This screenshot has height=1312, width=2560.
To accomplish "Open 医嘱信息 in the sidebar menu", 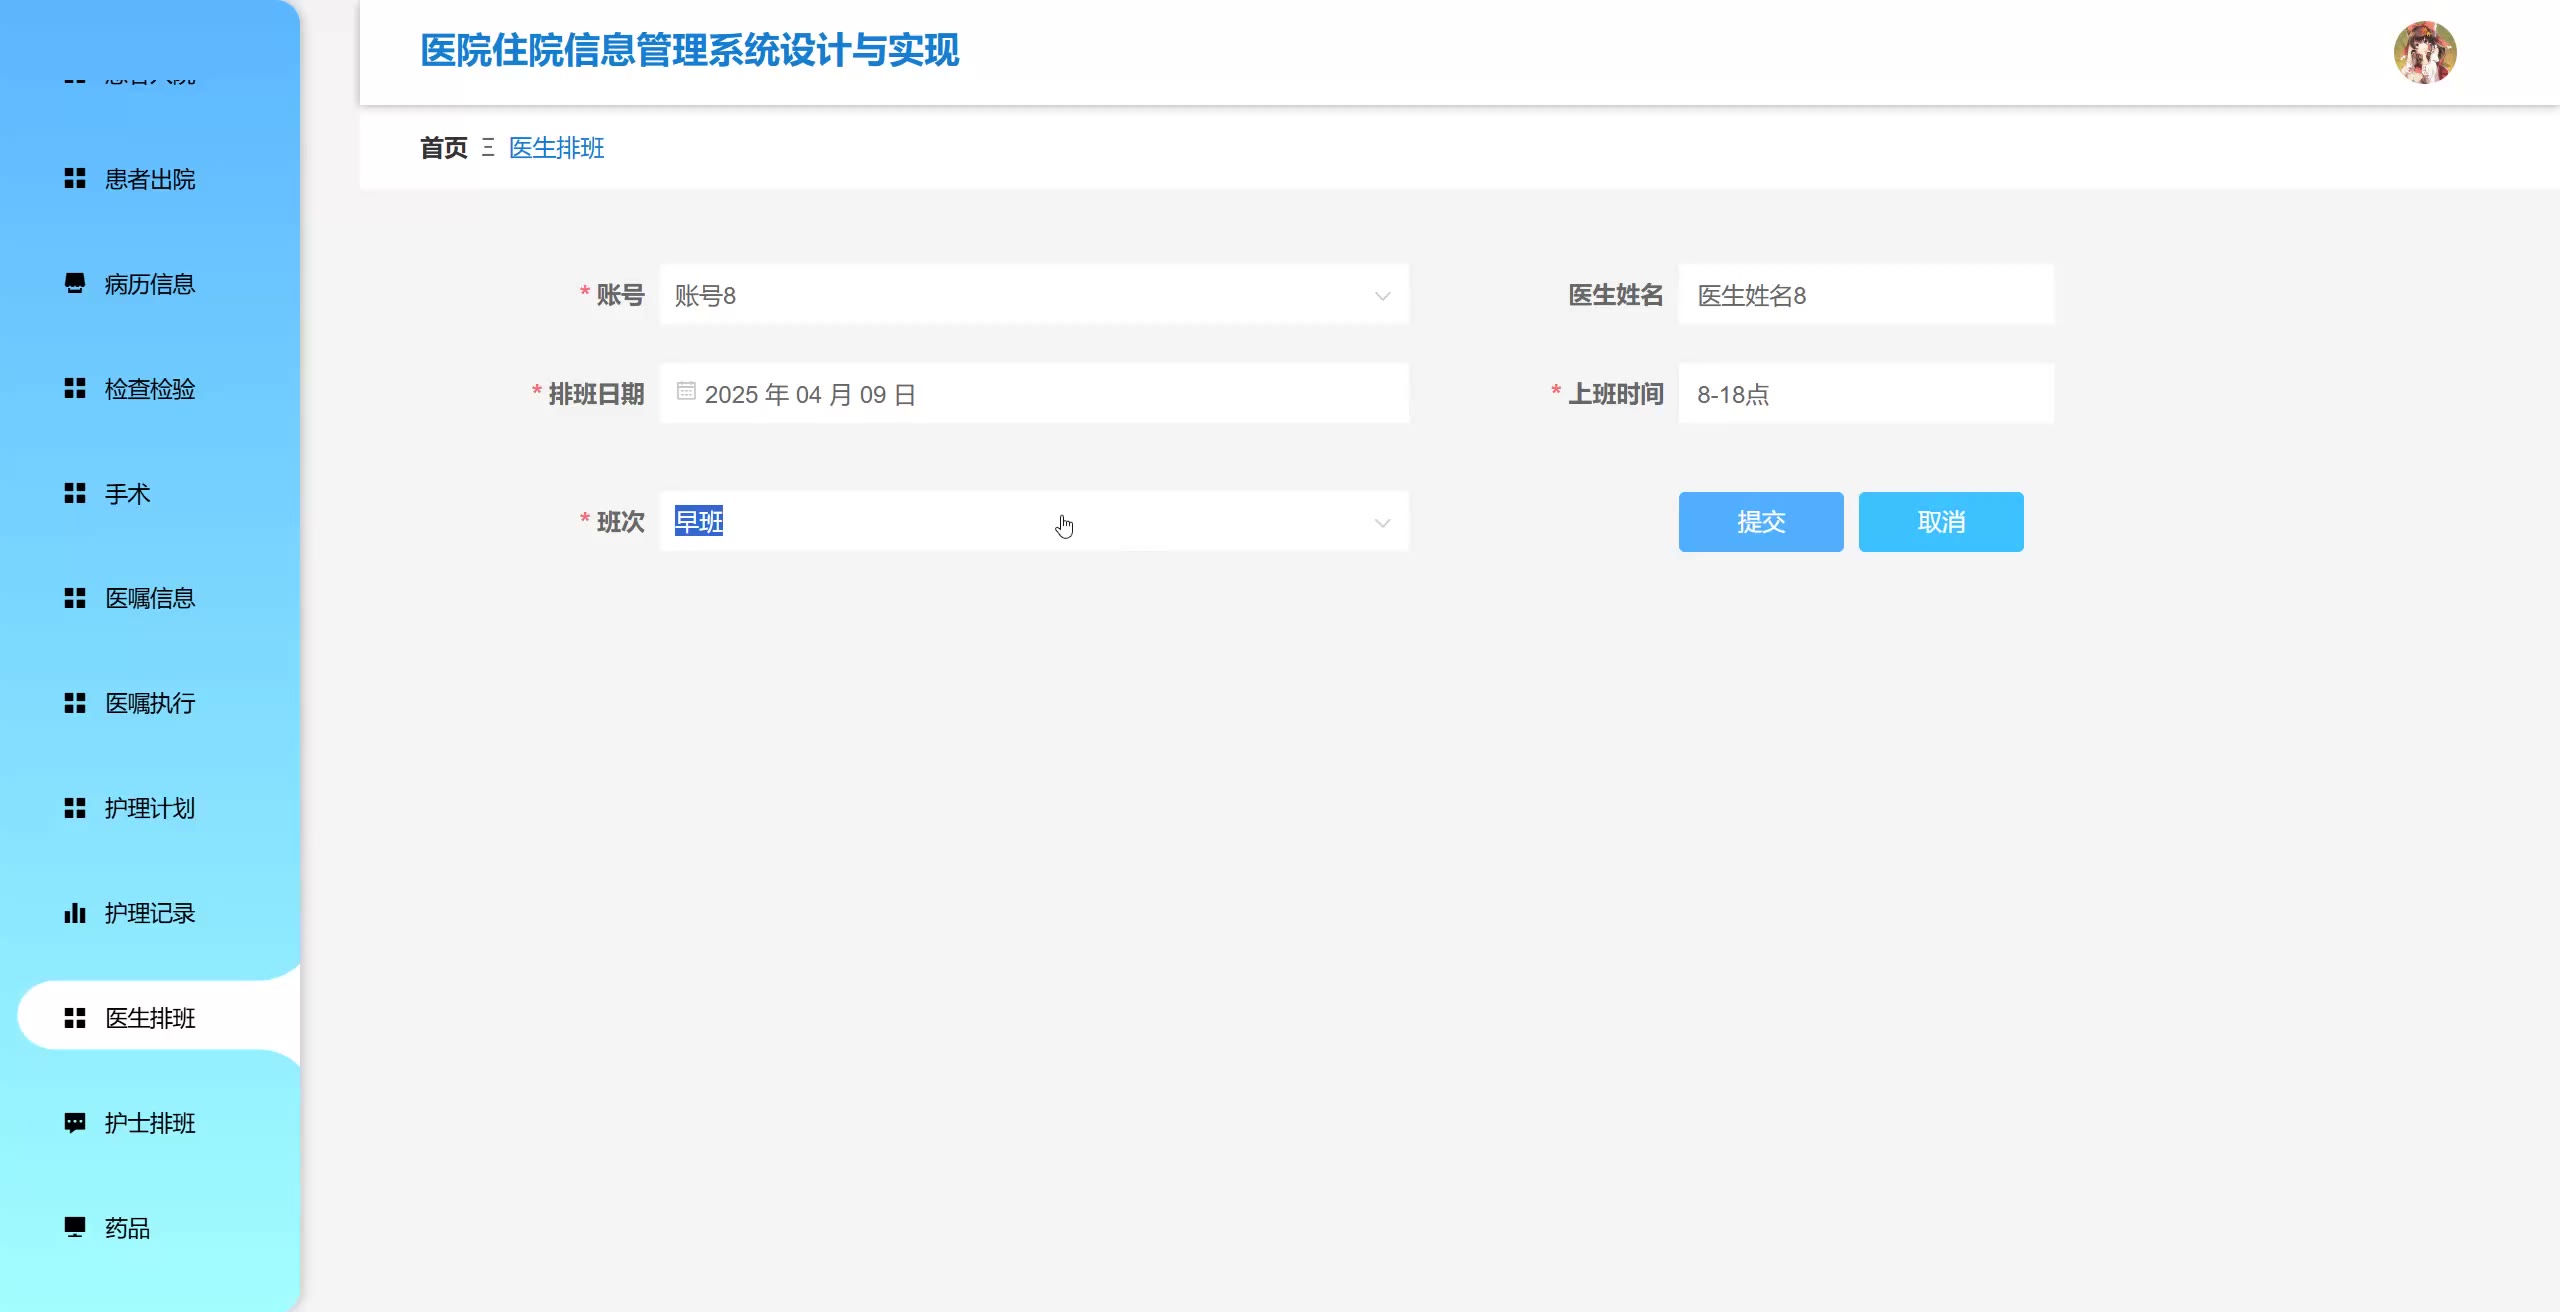I will 150,599.
